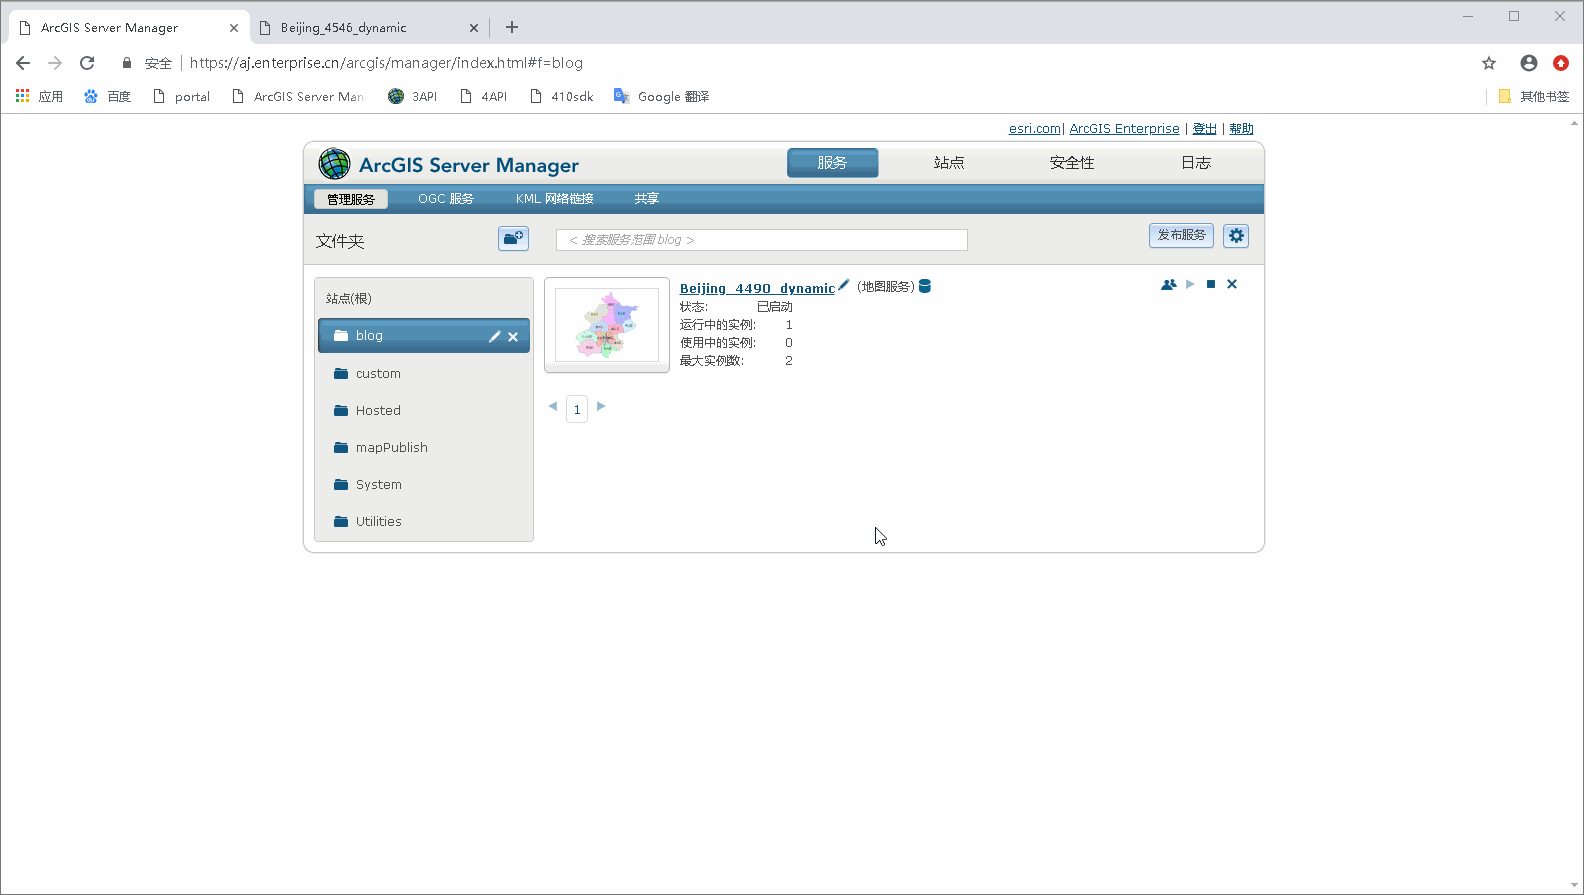Delete the blog folder
1584x895 pixels.
513,337
